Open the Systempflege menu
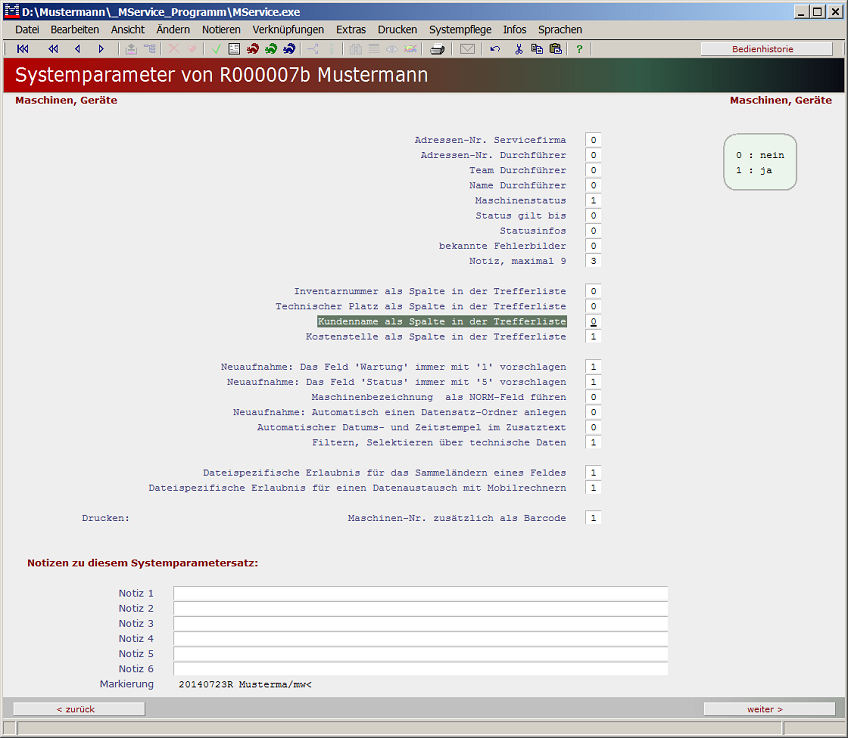The width and height of the screenshot is (848, 738). [x=460, y=29]
